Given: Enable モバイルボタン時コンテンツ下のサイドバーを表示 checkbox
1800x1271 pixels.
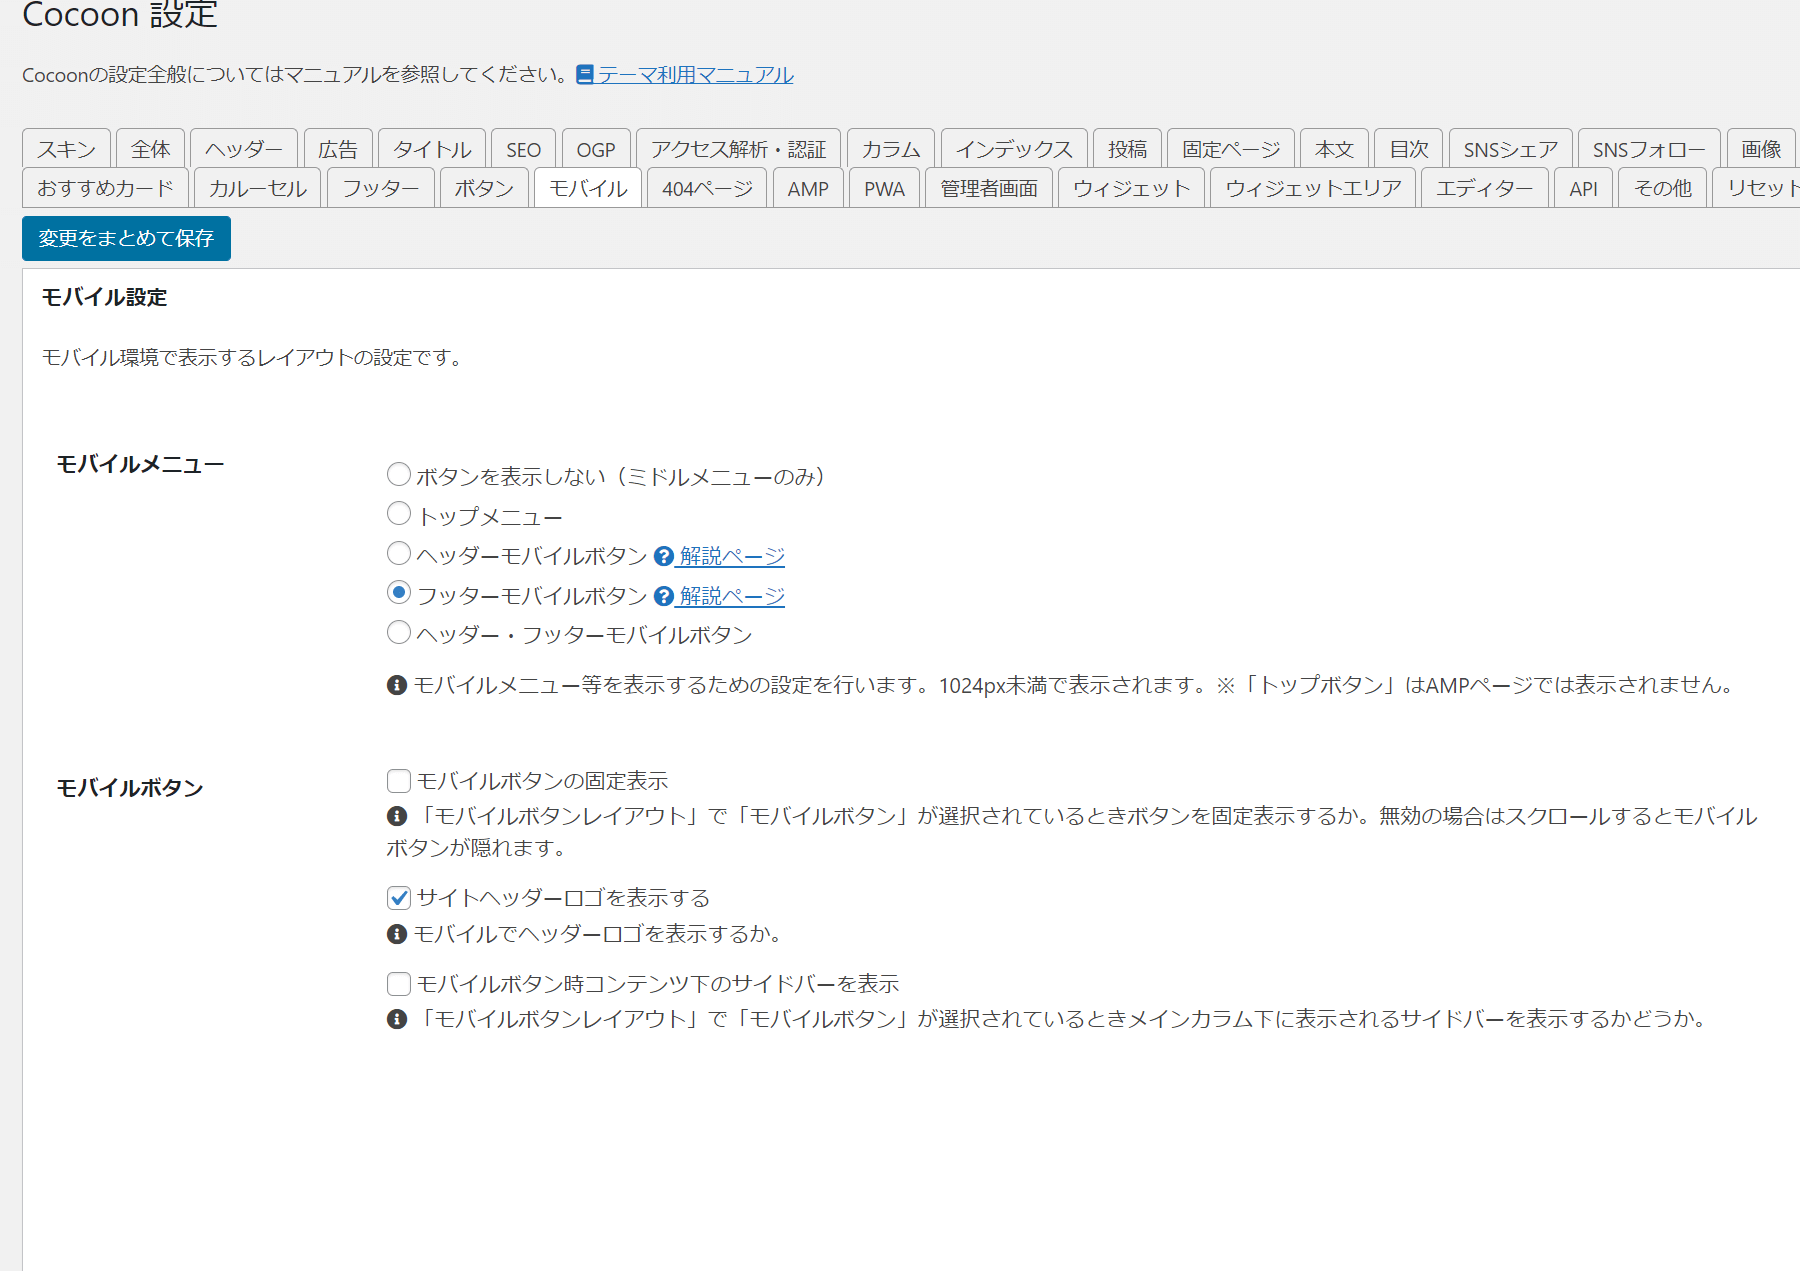Looking at the screenshot, I should tap(399, 984).
